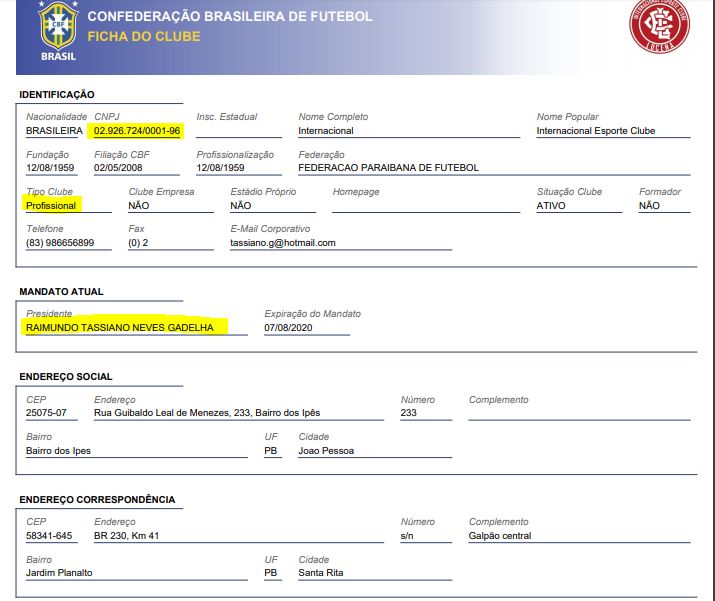Click the mandate expiration date 07/08/2020
This screenshot has width=715, height=601.
pyautogui.click(x=288, y=327)
